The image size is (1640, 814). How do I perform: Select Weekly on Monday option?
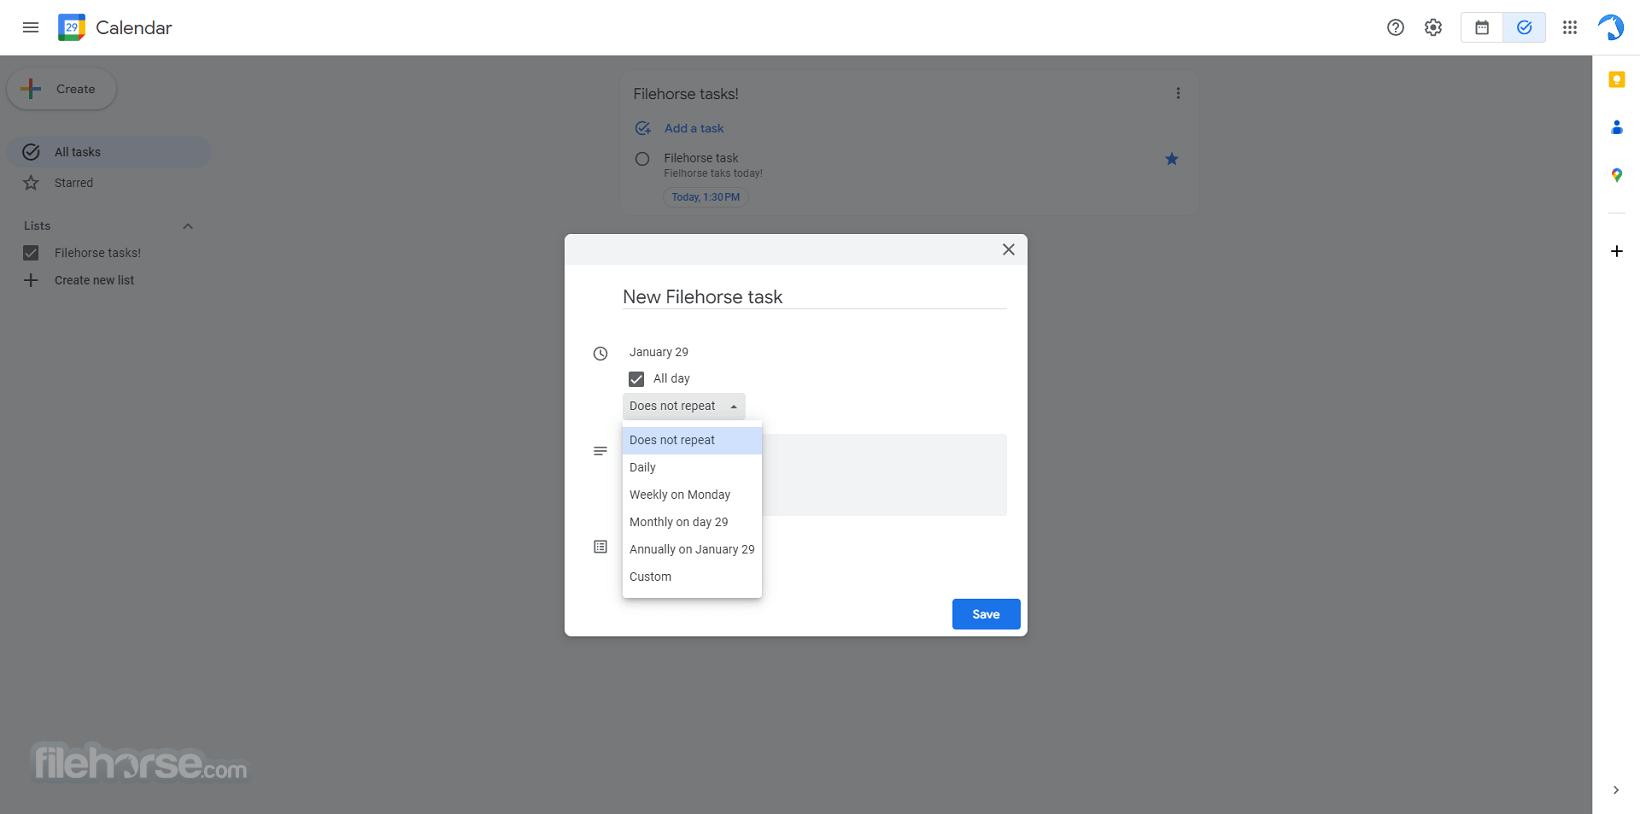(x=692, y=495)
